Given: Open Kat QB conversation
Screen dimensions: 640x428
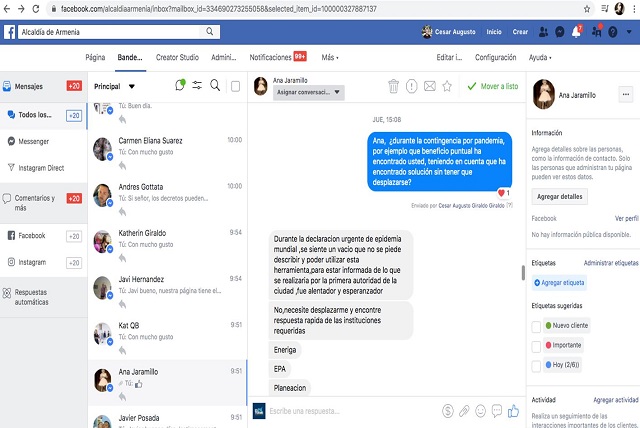Looking at the screenshot, I should (167, 337).
